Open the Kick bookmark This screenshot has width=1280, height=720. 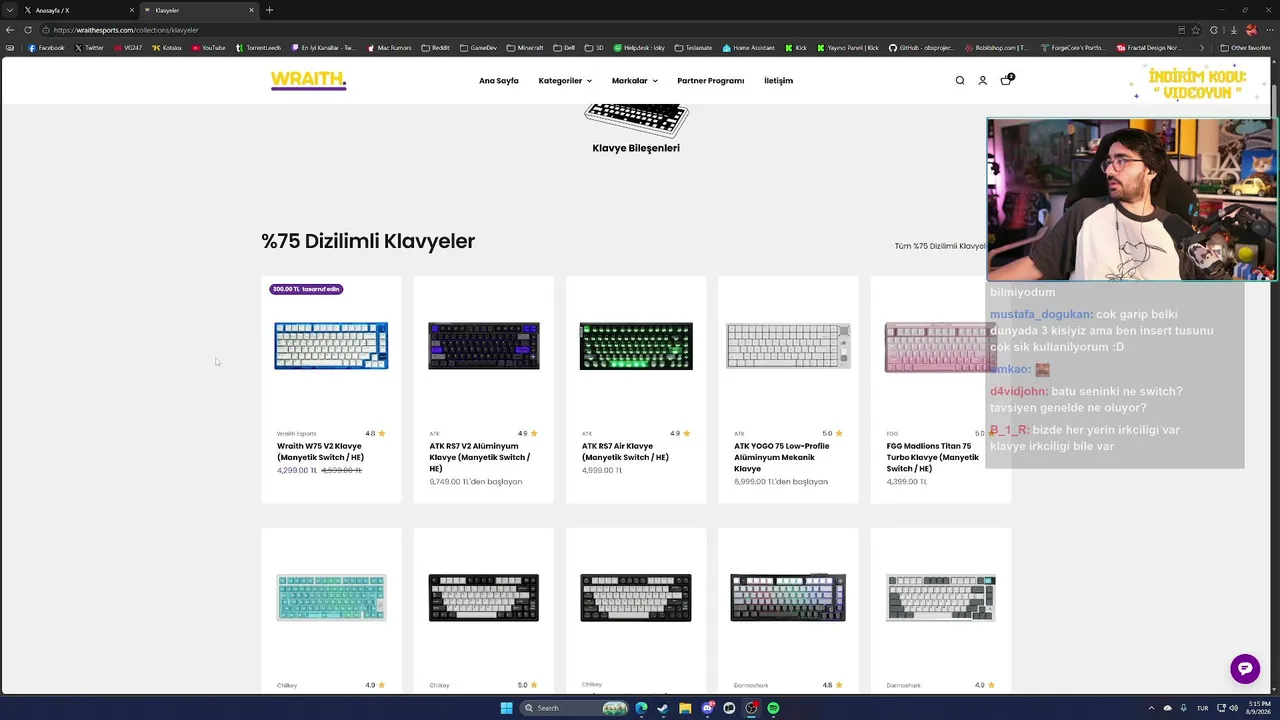click(x=795, y=48)
